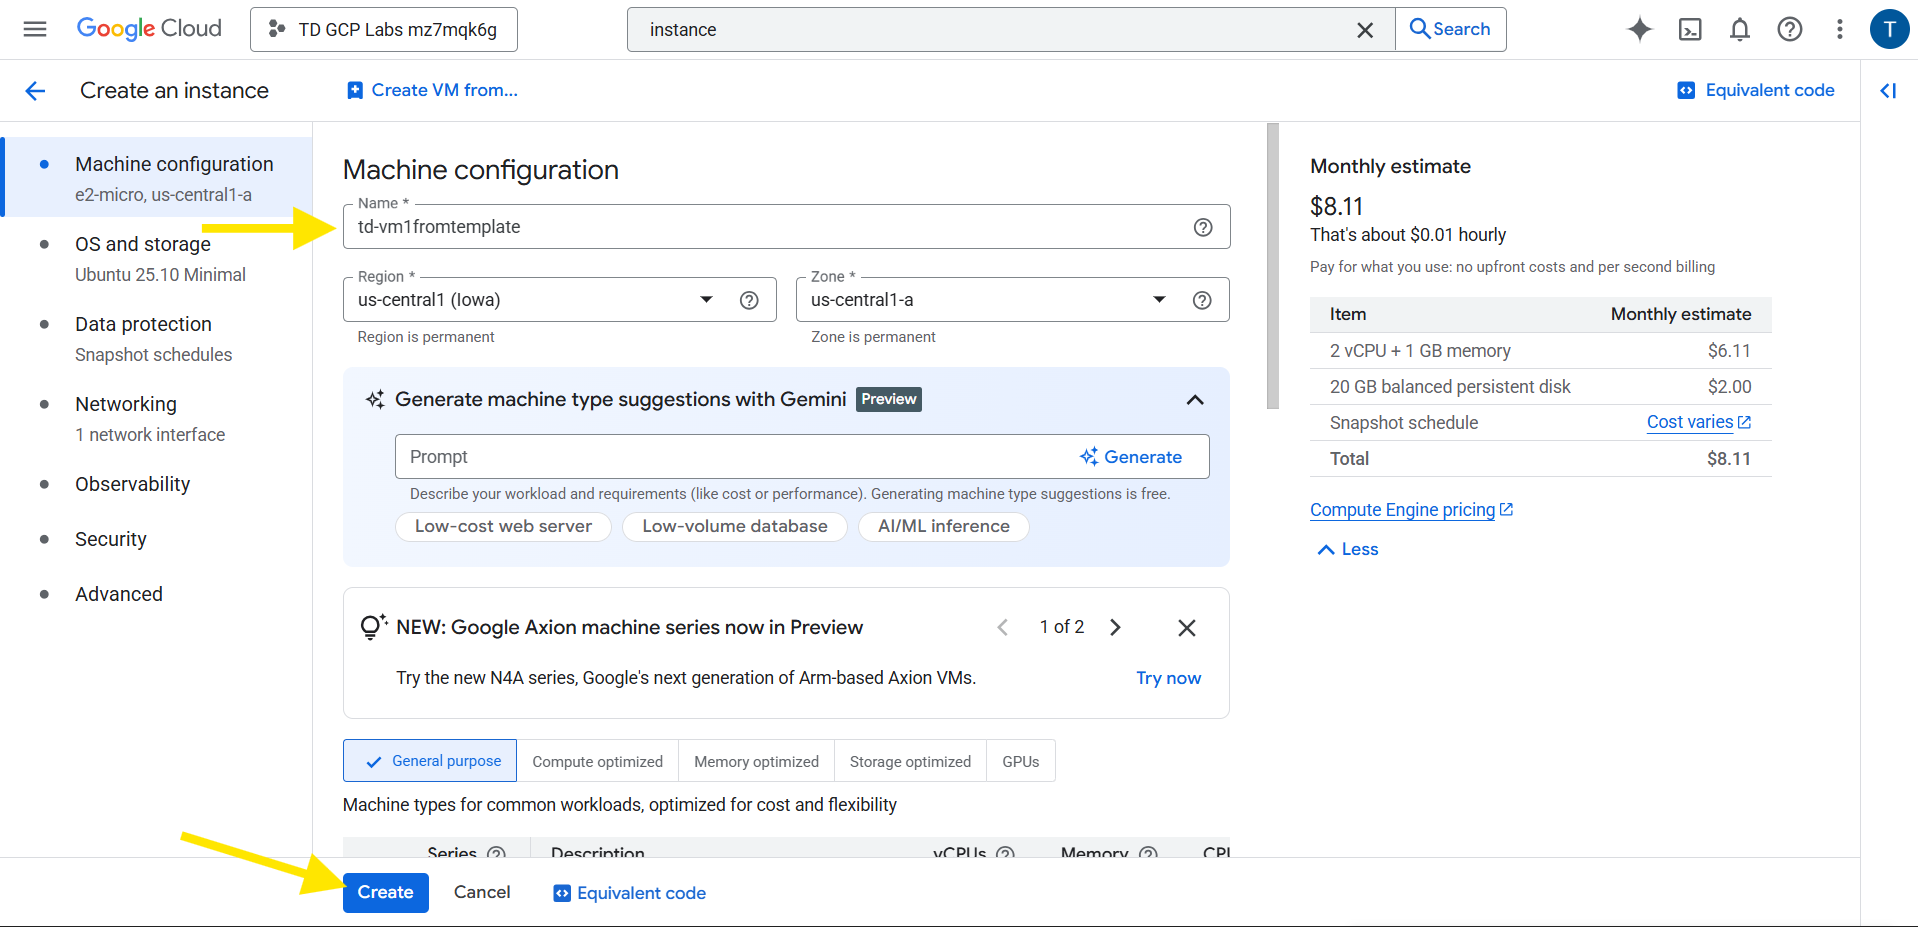The width and height of the screenshot is (1918, 927).
Task: Activate Cloud Shell terminal icon
Action: click(1689, 29)
